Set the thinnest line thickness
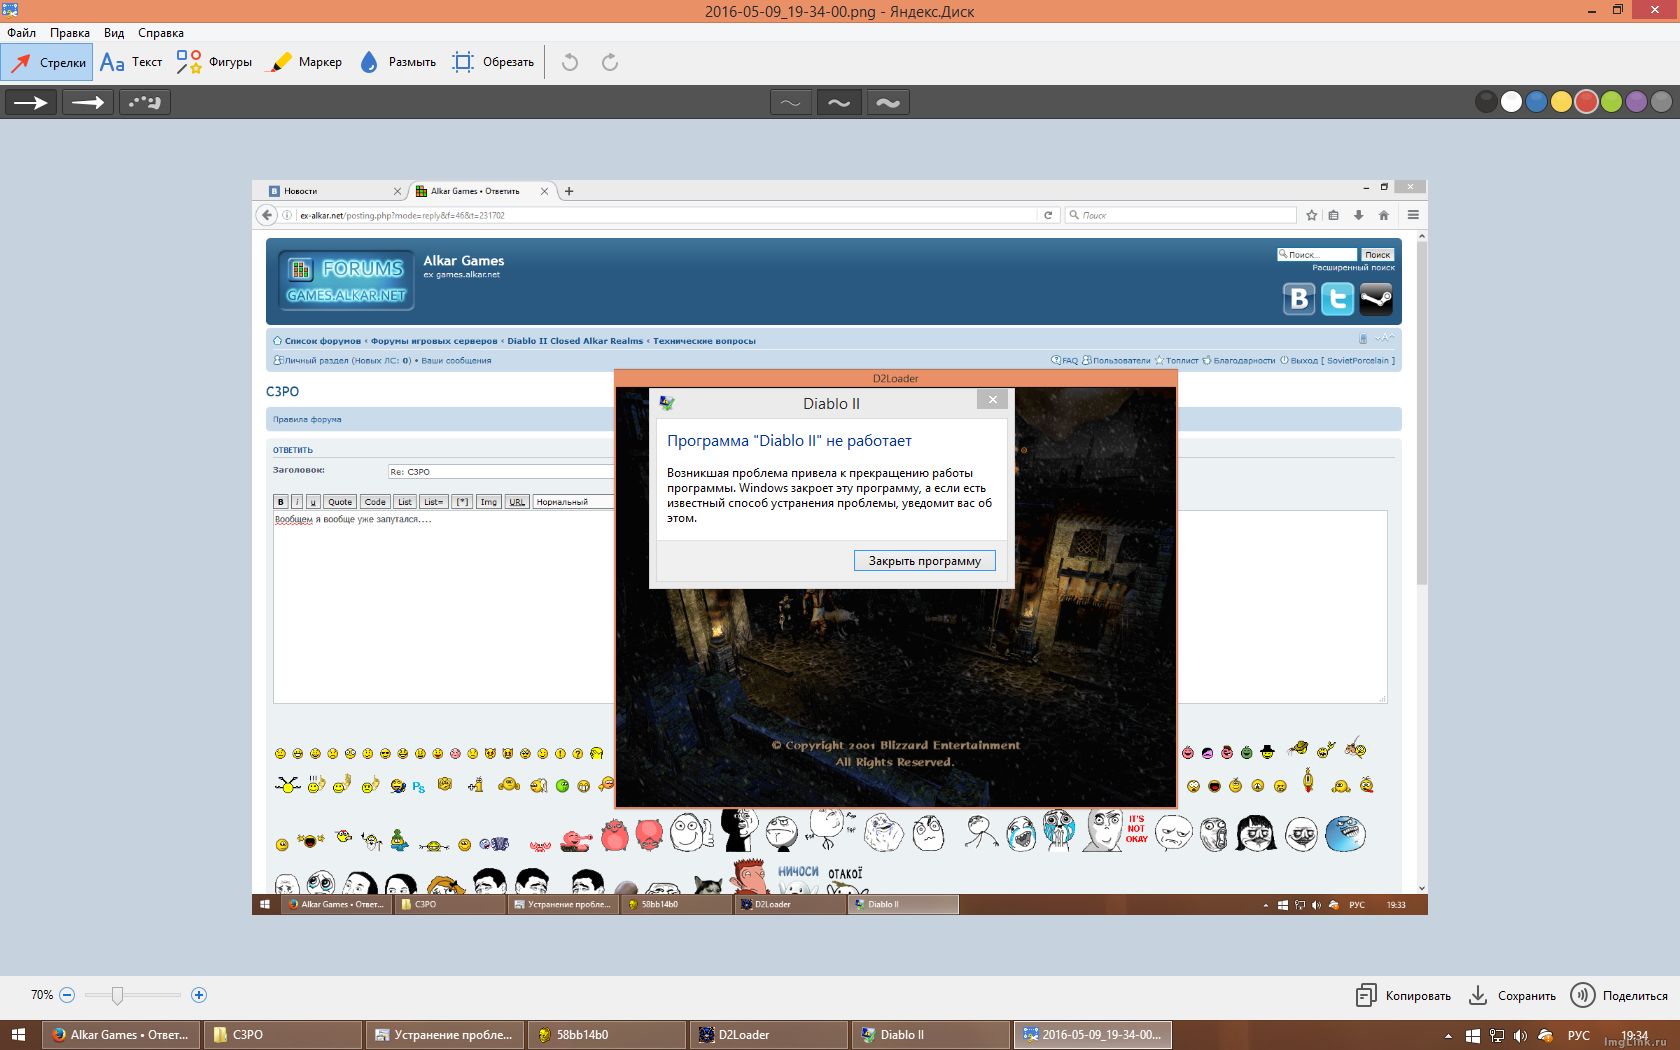 tap(790, 102)
